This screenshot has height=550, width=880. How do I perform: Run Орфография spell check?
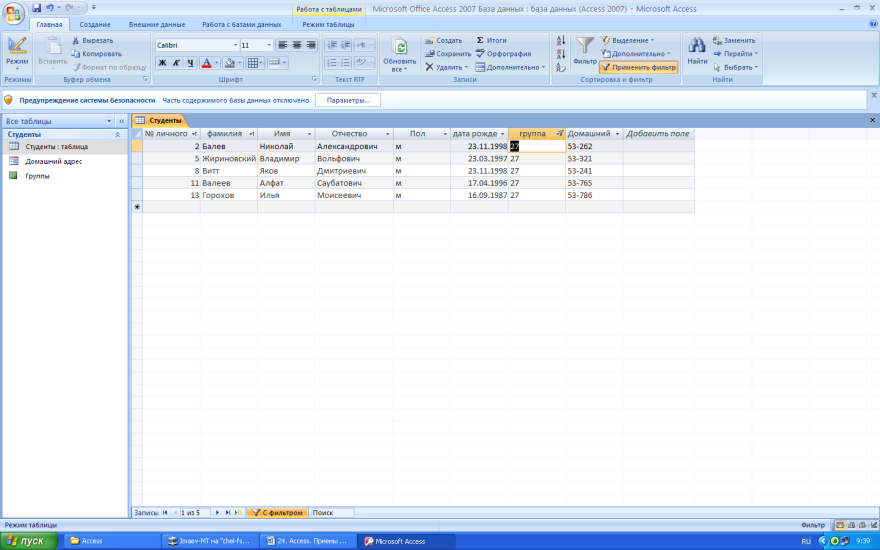(x=503, y=54)
